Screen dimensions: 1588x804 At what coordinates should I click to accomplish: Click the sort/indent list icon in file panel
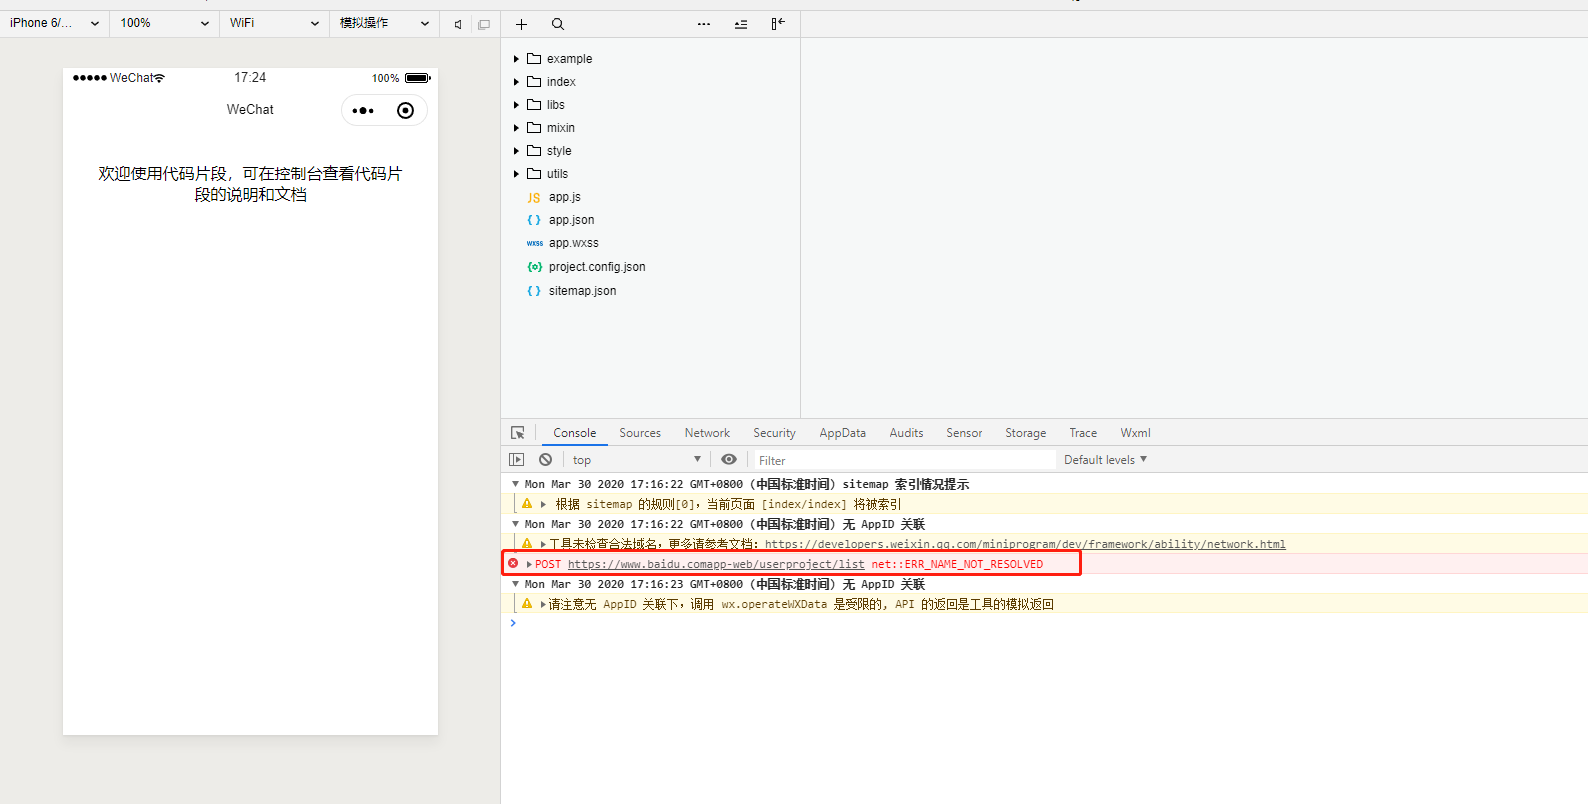point(741,24)
